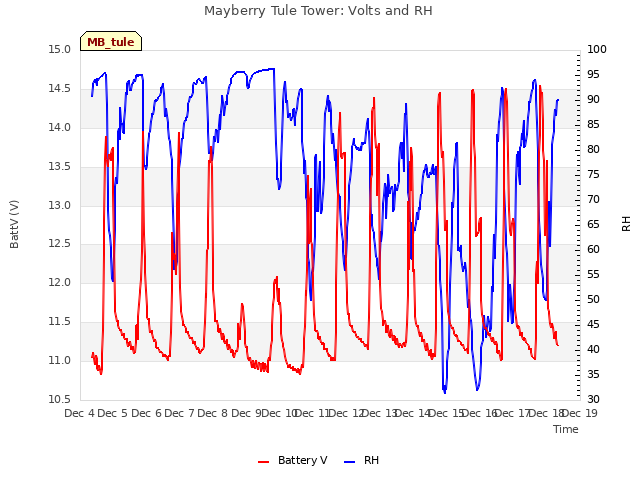Screen dimensions: 640x480
Task: Click the 75 right axis tick
Action: [x=593, y=174]
